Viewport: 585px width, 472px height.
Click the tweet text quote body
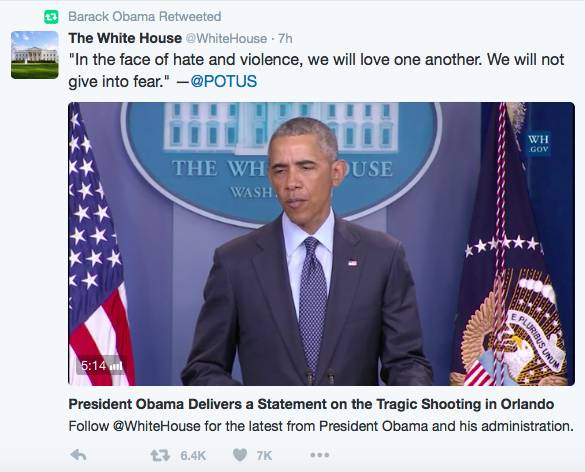[x=316, y=70]
